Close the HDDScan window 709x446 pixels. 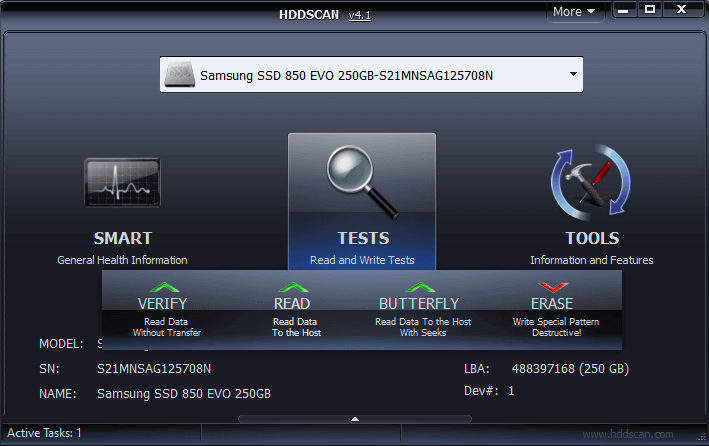tap(681, 9)
